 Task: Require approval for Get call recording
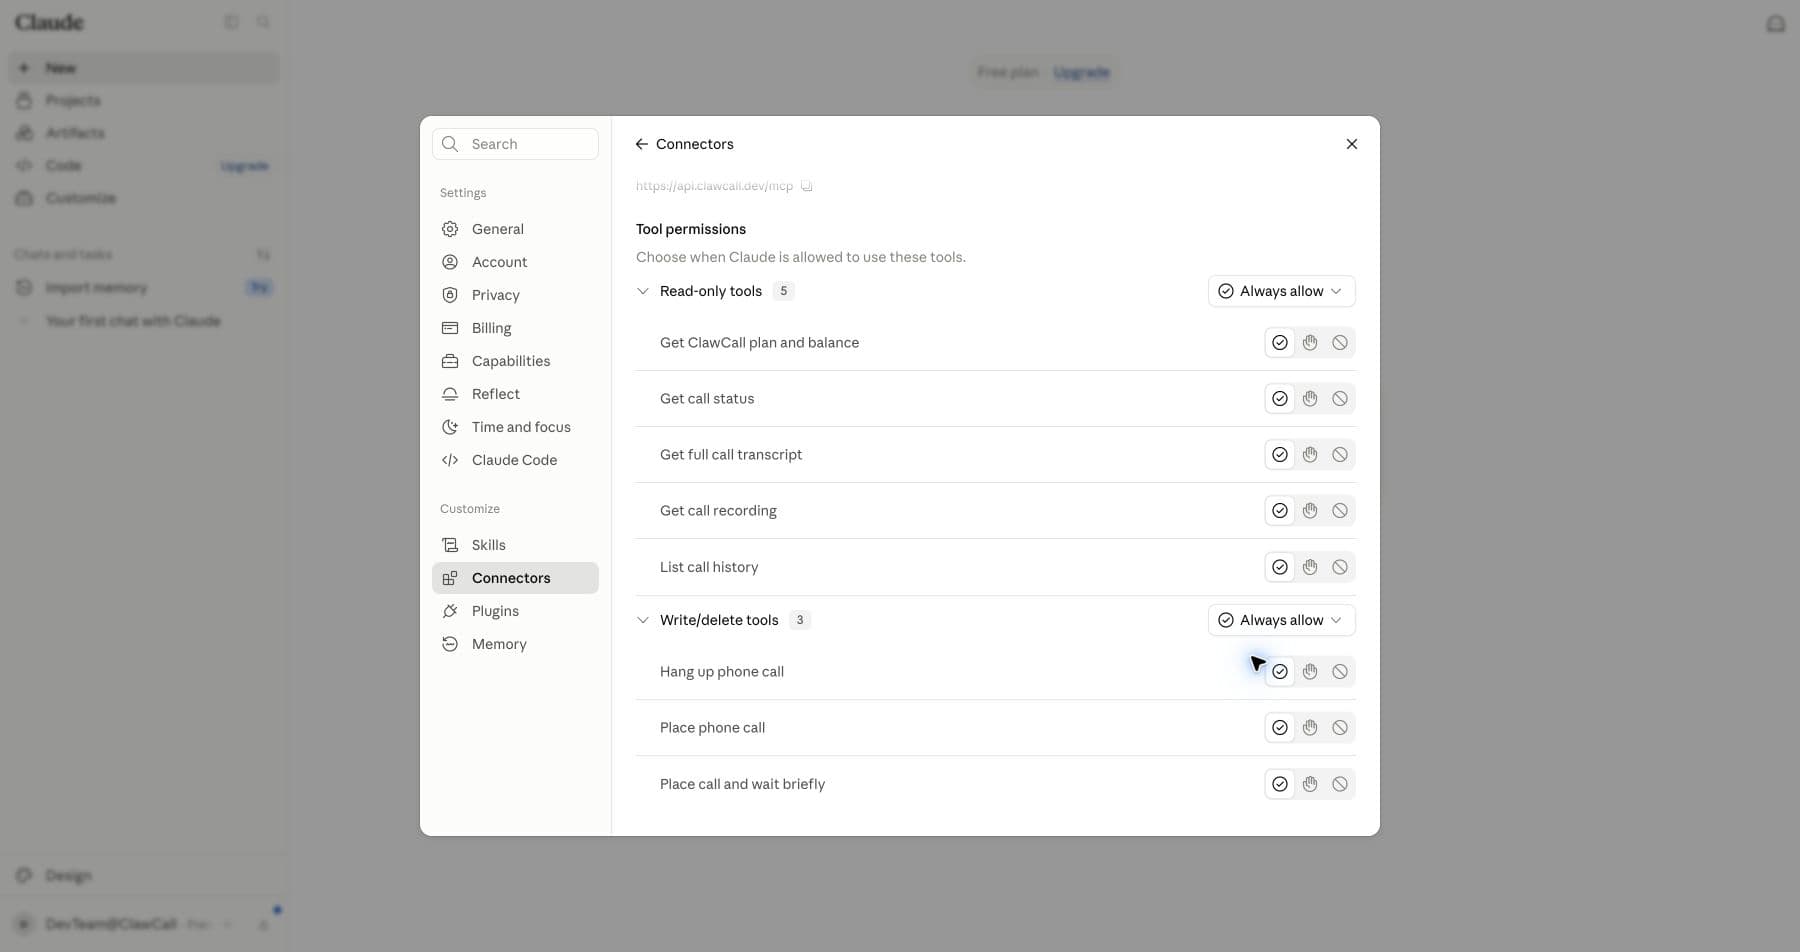click(1310, 511)
